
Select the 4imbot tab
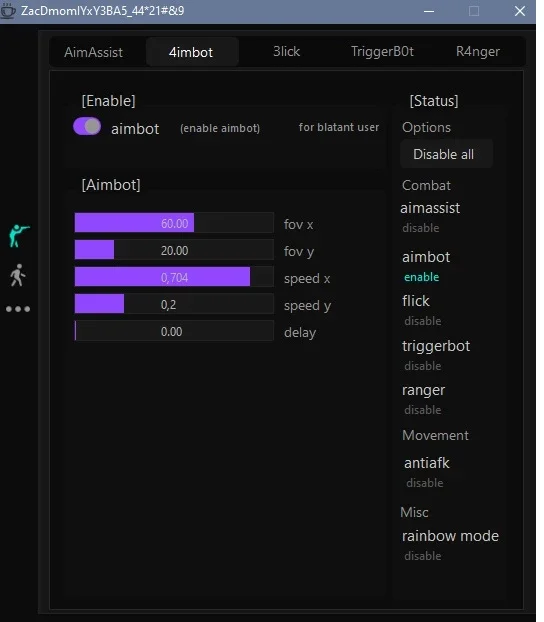[191, 52]
